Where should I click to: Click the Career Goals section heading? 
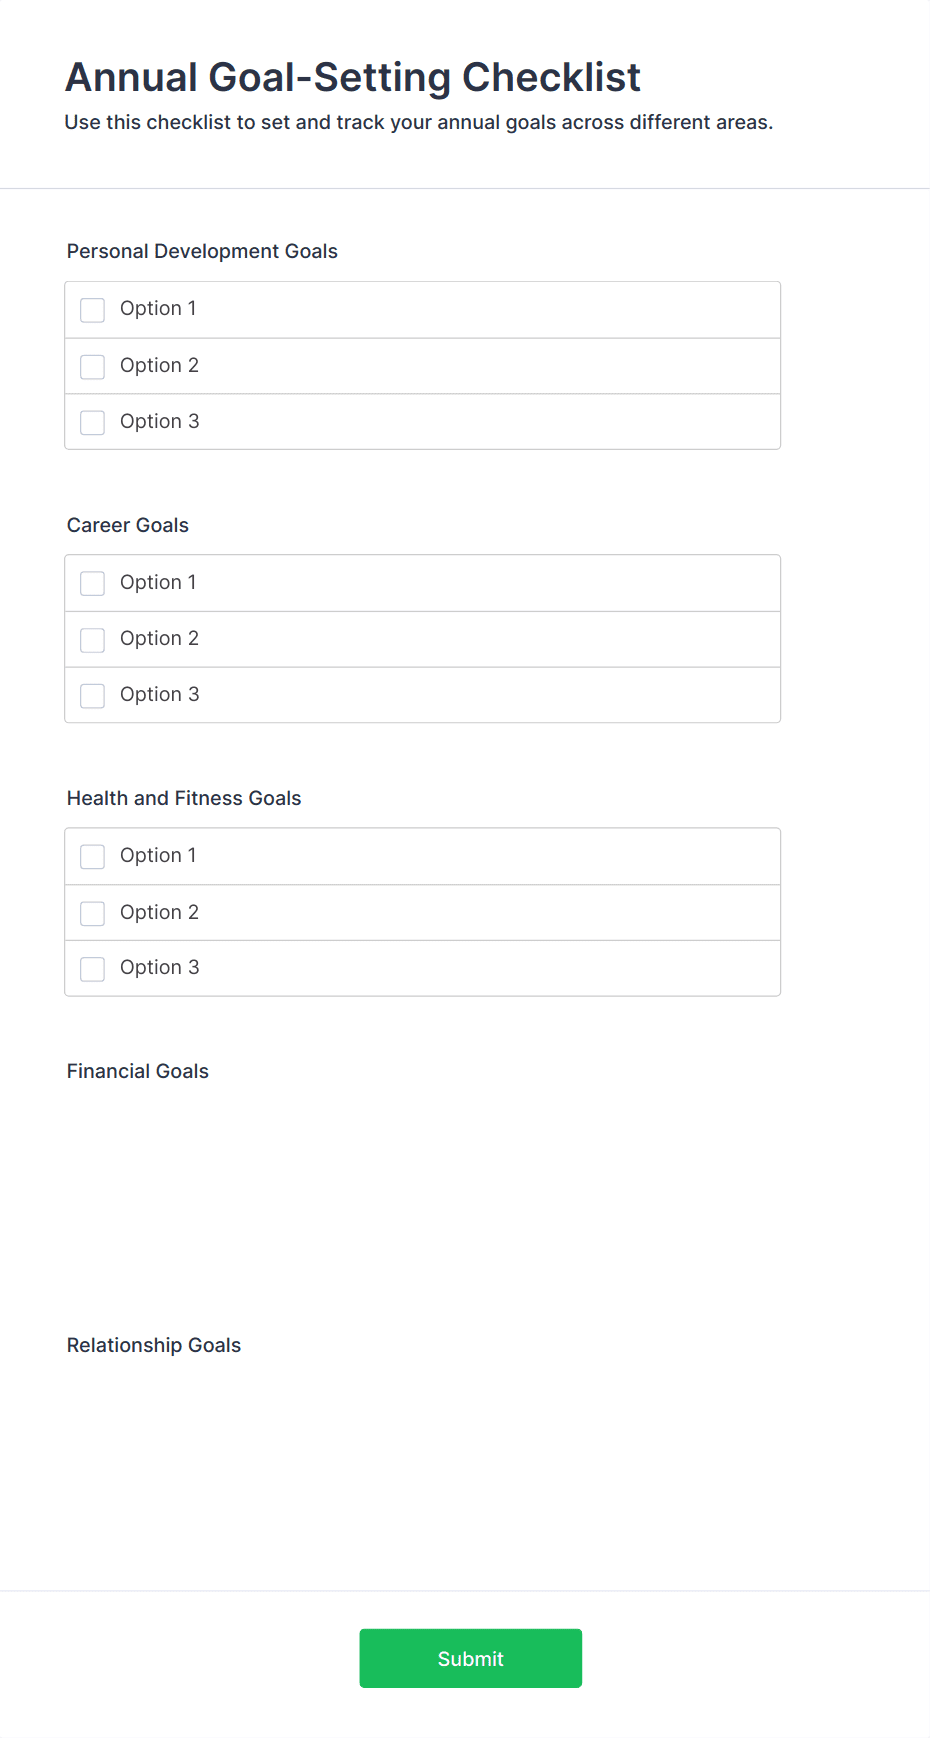pyautogui.click(x=128, y=525)
